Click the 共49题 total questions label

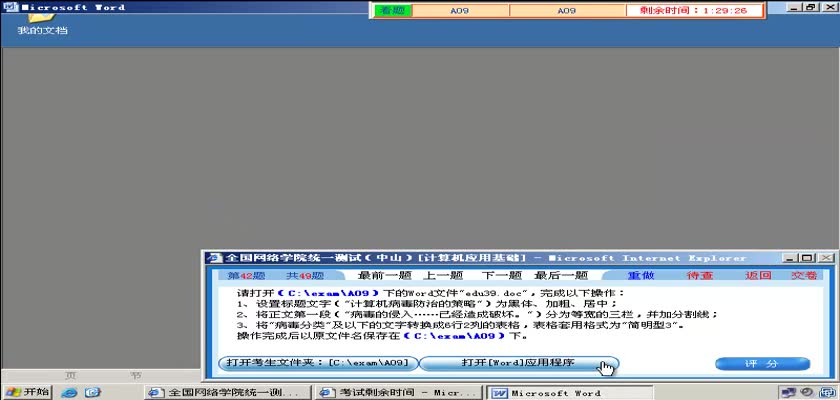[304, 276]
